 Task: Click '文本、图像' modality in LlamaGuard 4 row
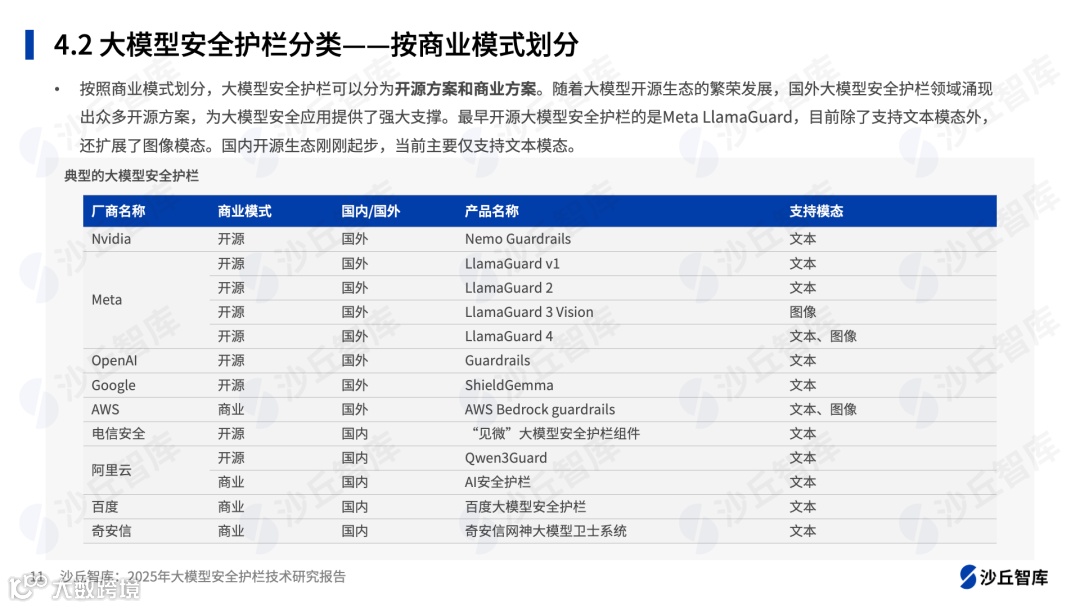[823, 337]
